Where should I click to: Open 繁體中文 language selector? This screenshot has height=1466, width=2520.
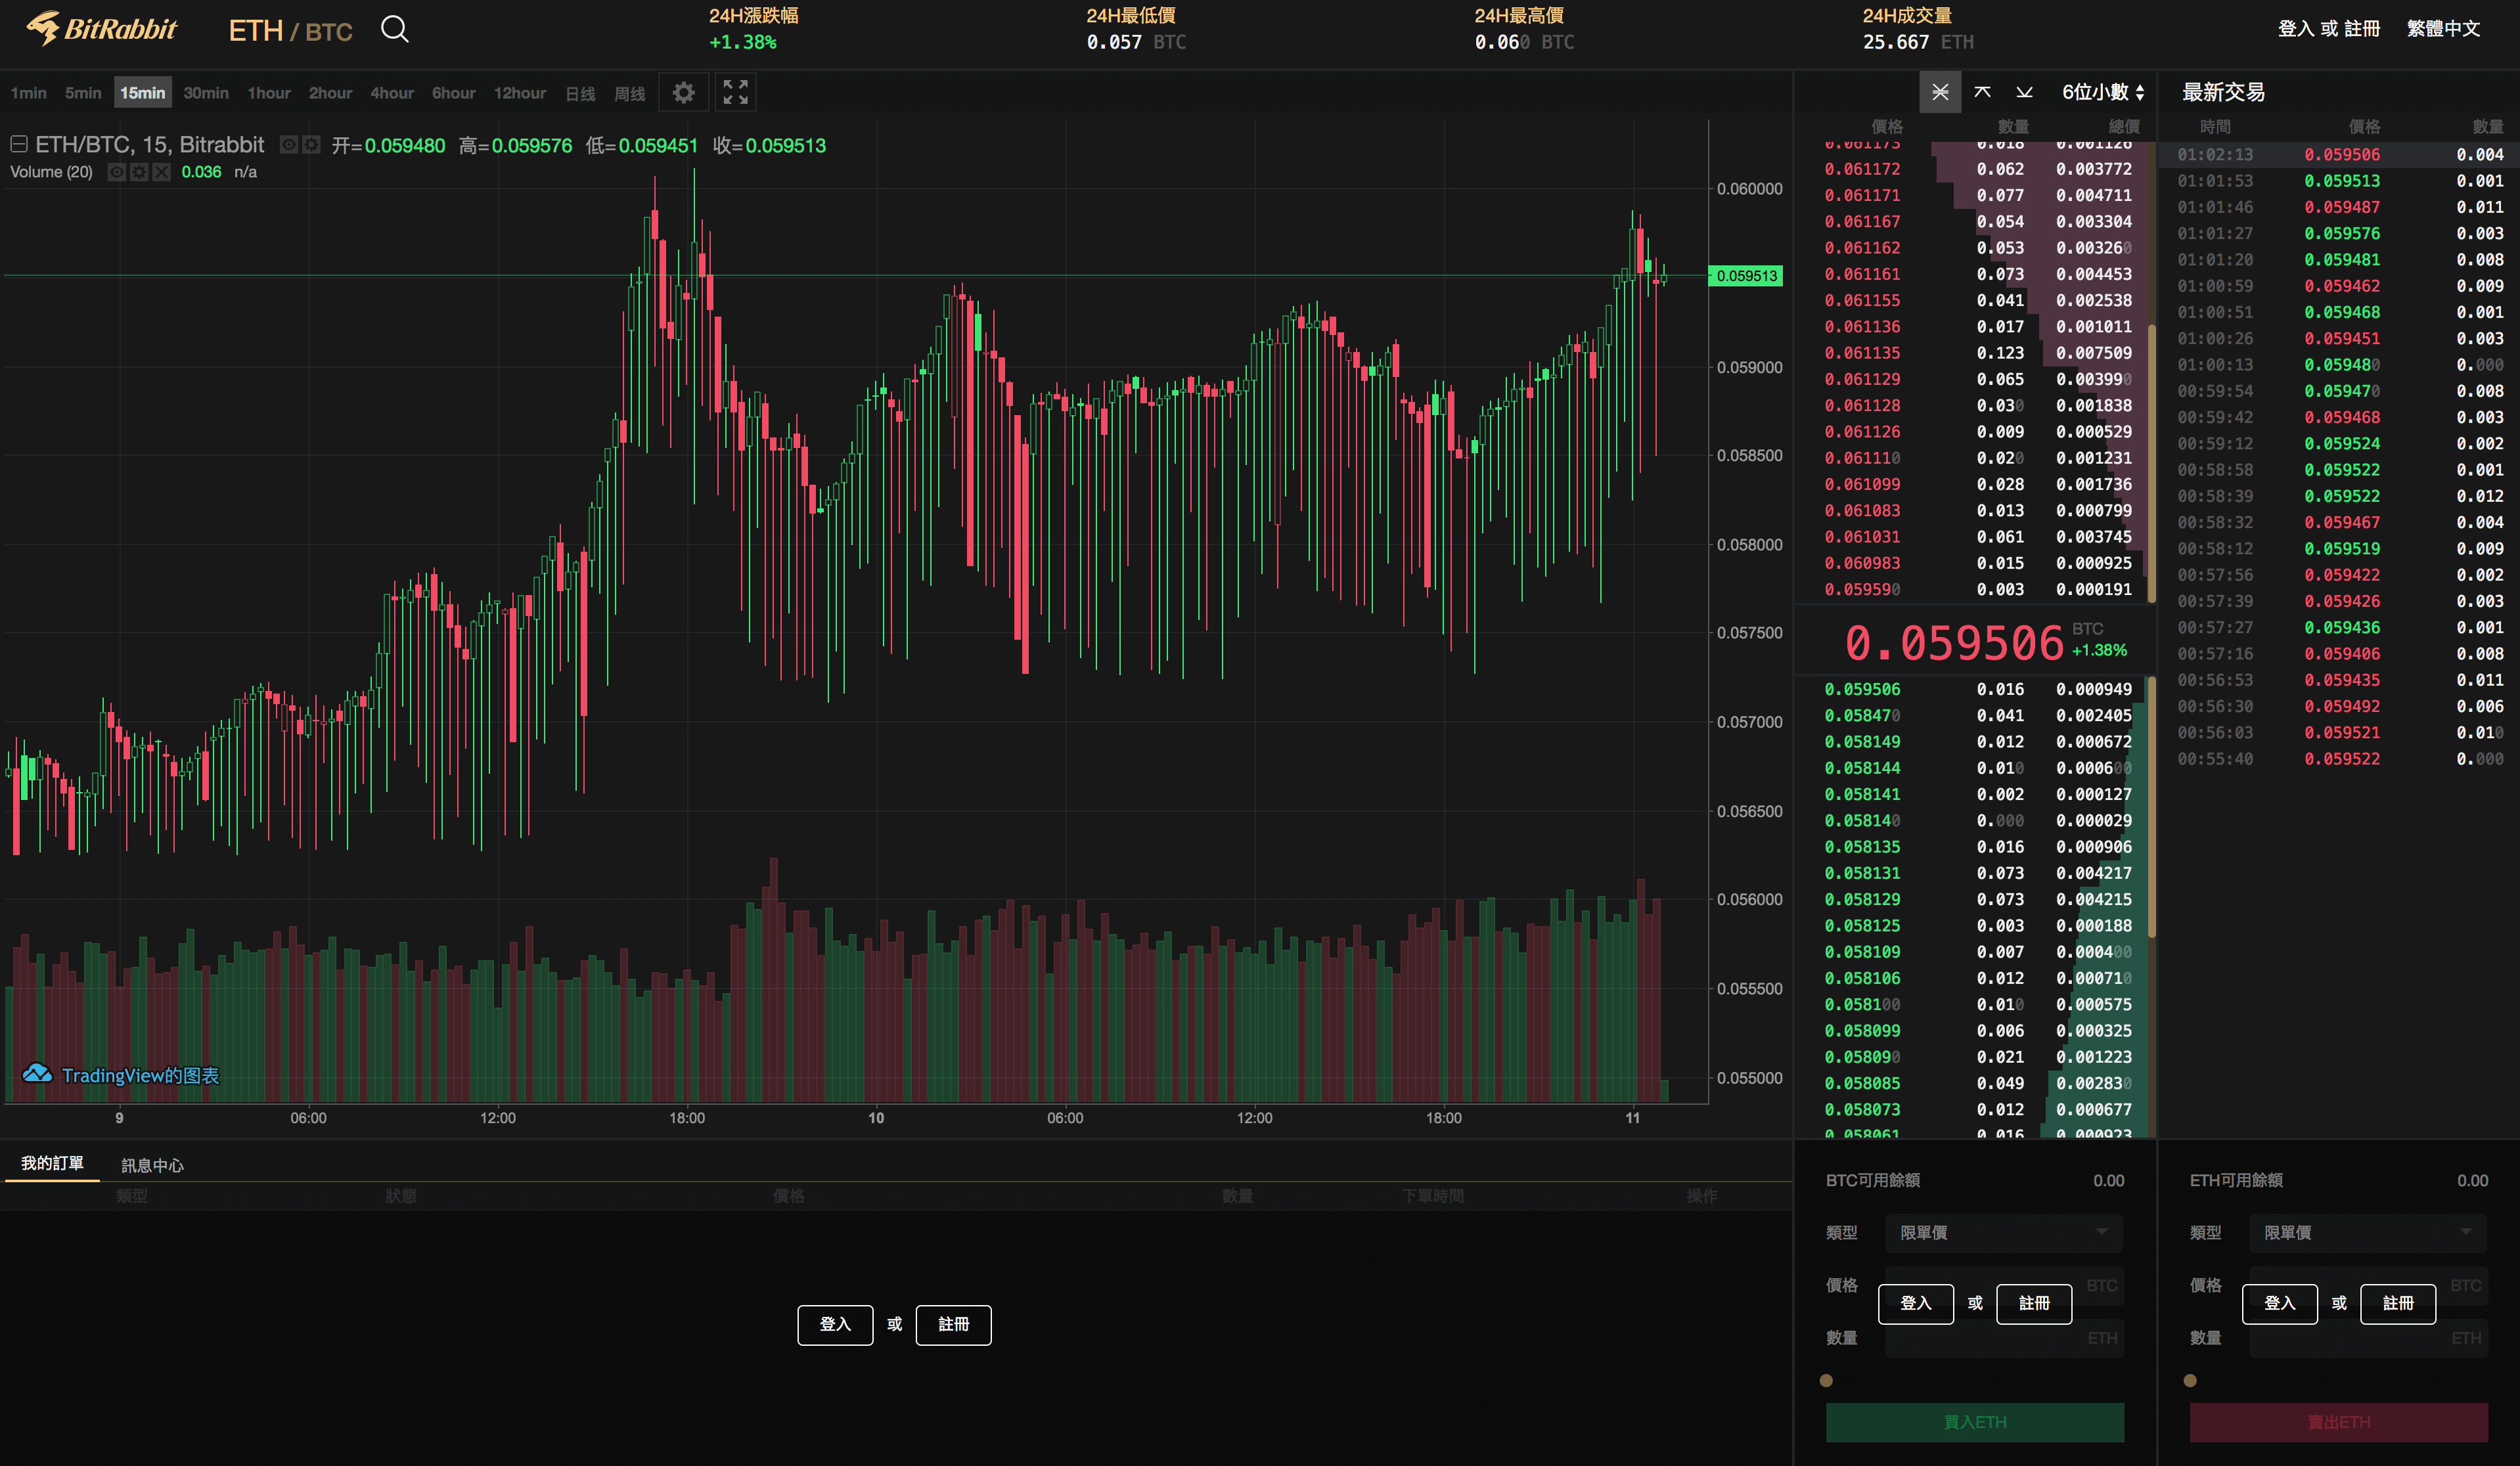point(2443,29)
